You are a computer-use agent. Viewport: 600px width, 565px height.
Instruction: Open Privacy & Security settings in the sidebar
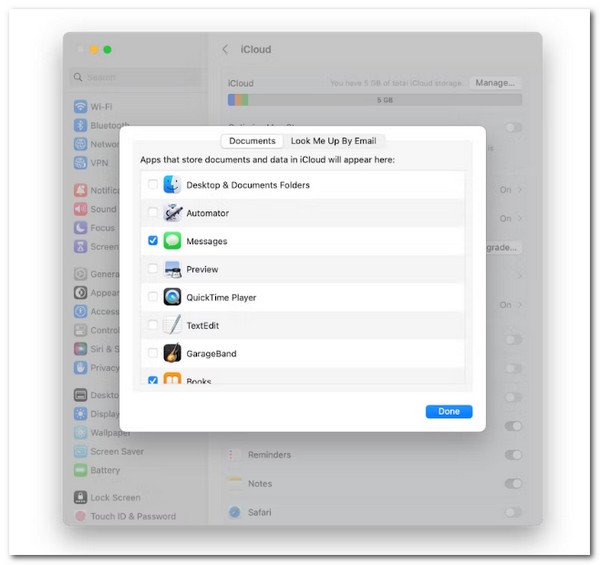point(96,368)
